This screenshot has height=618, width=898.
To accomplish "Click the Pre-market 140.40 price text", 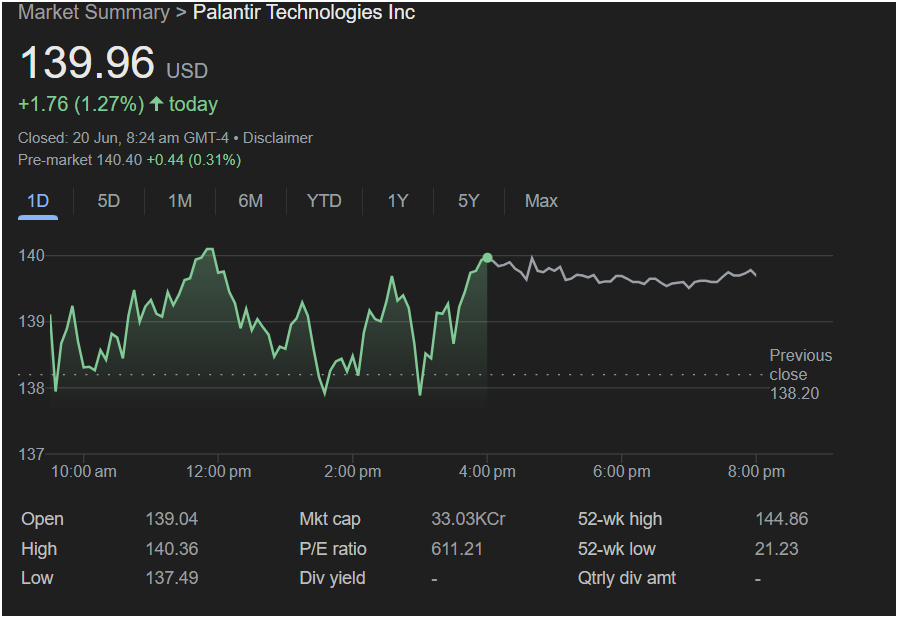I will click(x=80, y=160).
